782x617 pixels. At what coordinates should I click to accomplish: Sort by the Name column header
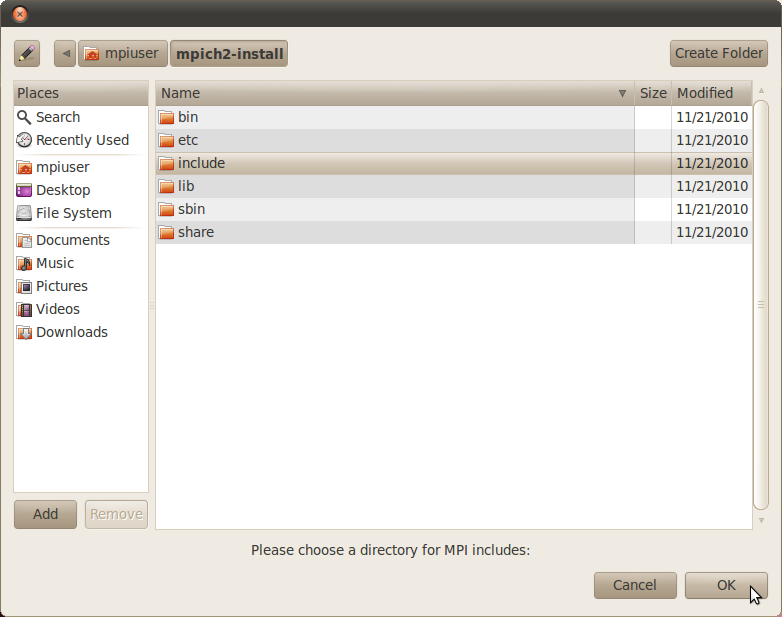394,93
